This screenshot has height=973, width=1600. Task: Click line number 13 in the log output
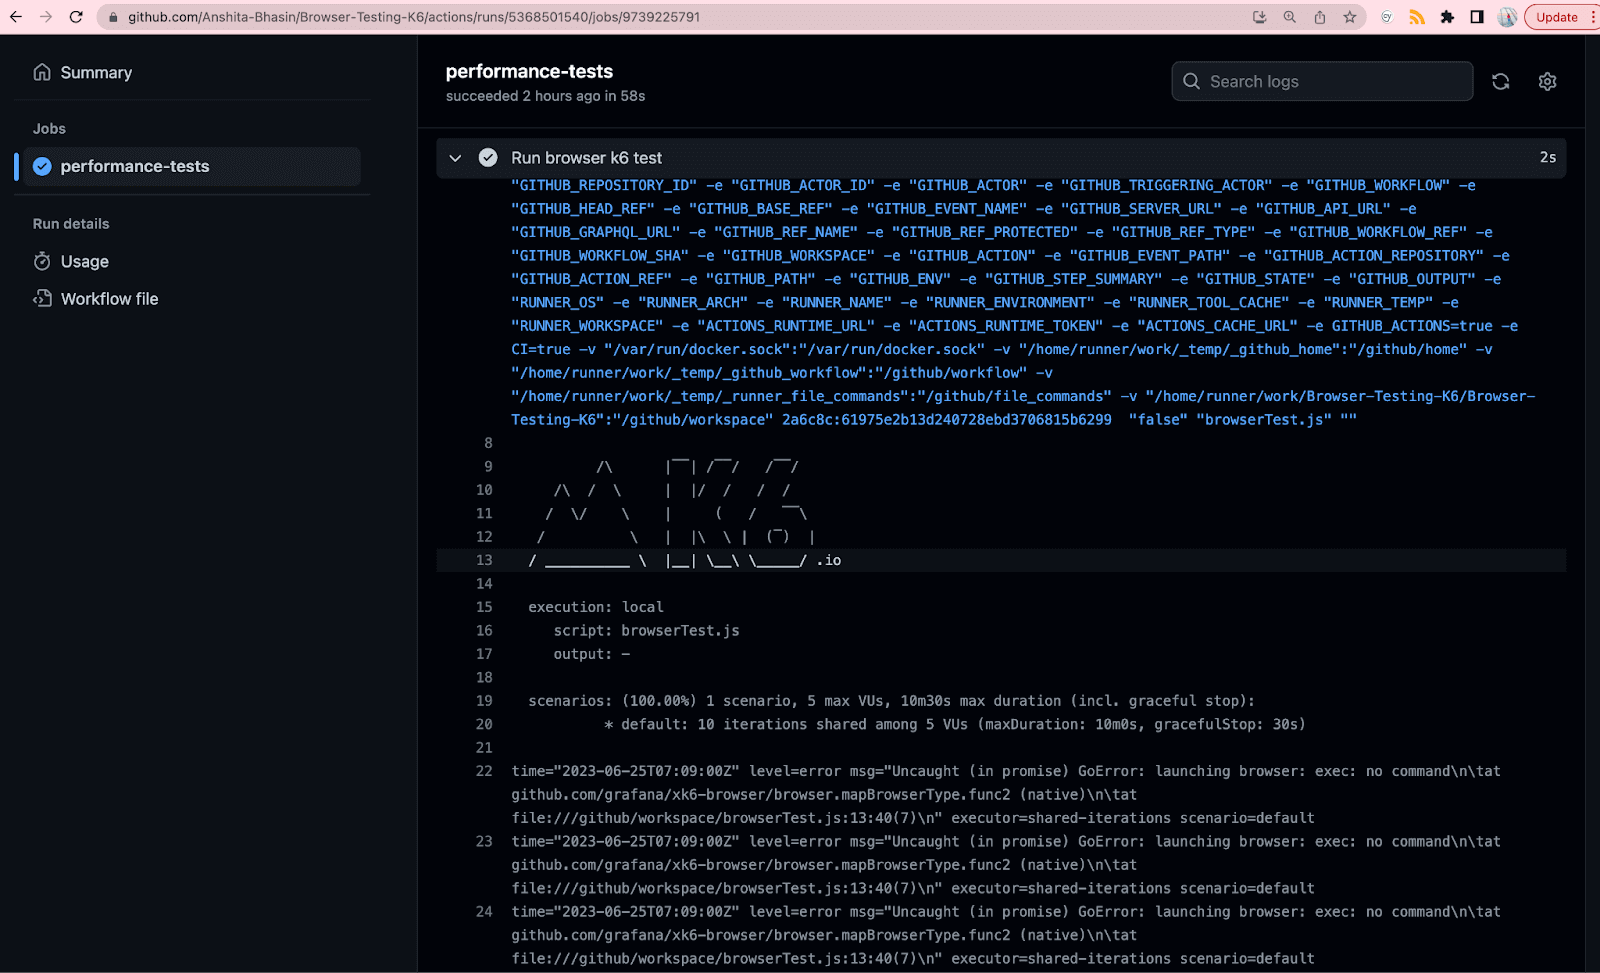coord(484,560)
